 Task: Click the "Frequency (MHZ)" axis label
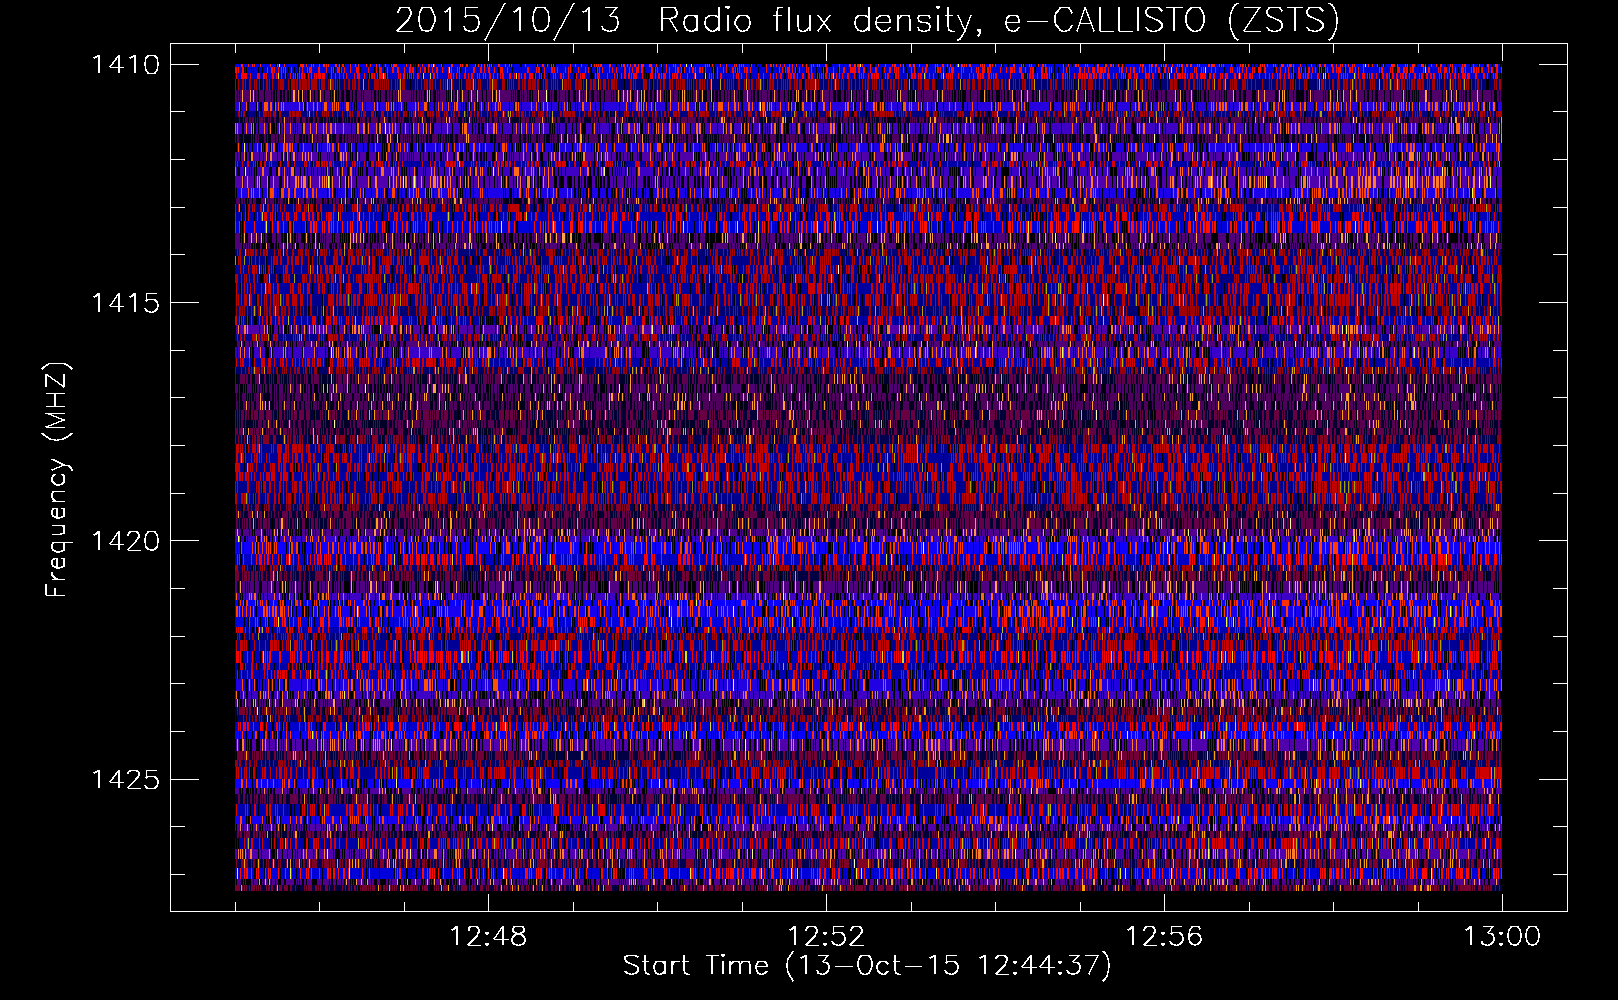[58, 480]
